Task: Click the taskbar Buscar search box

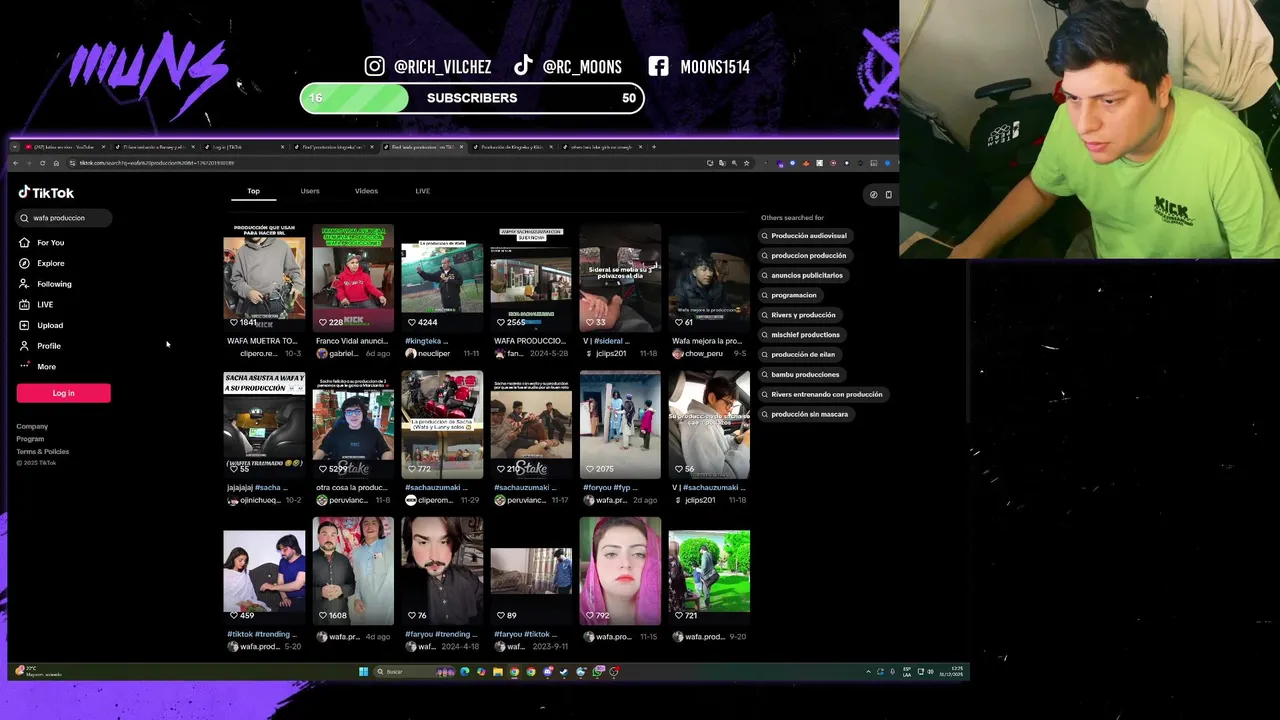Action: (415, 672)
